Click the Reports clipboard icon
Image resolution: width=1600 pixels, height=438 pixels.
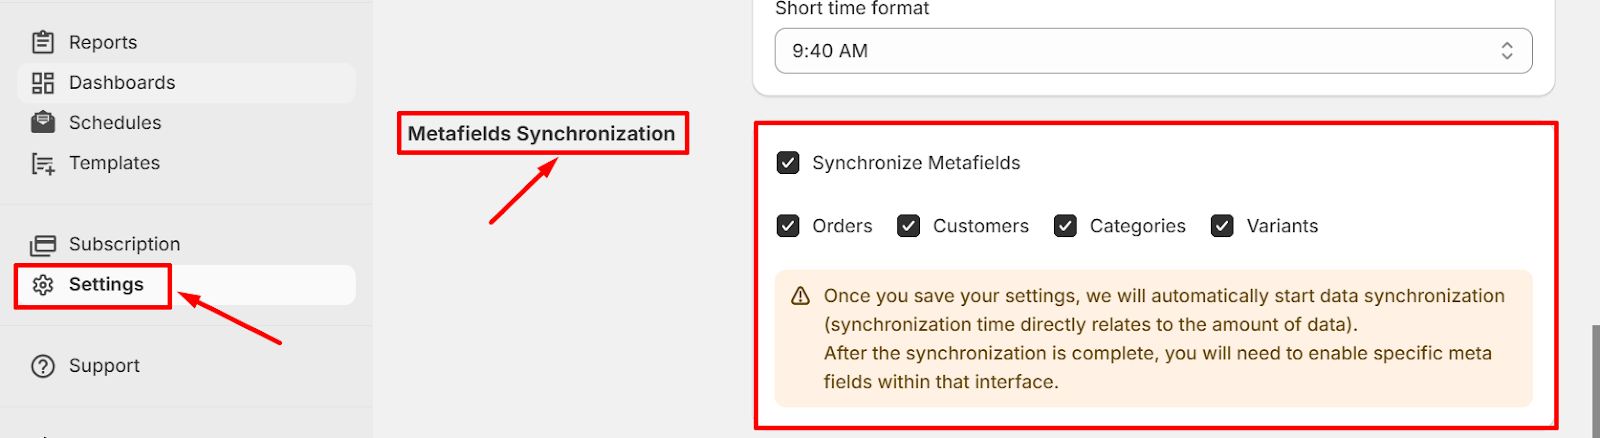(43, 42)
